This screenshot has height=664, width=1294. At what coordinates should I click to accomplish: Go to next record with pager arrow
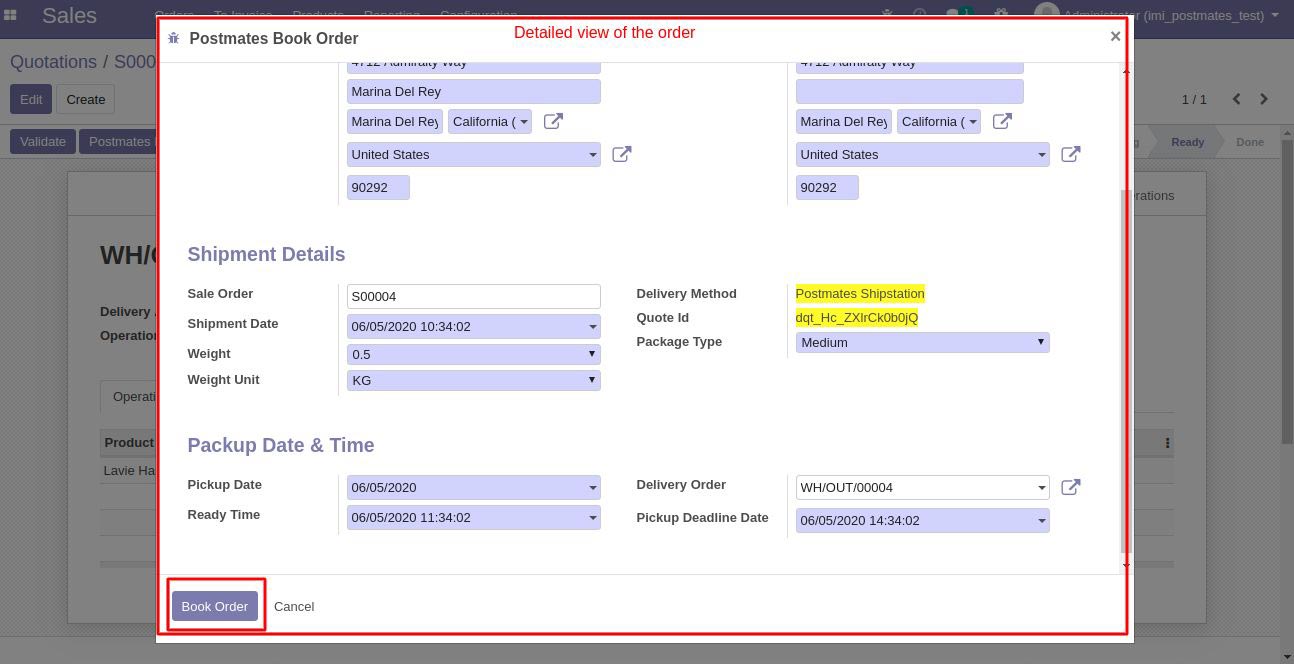tap(1264, 99)
